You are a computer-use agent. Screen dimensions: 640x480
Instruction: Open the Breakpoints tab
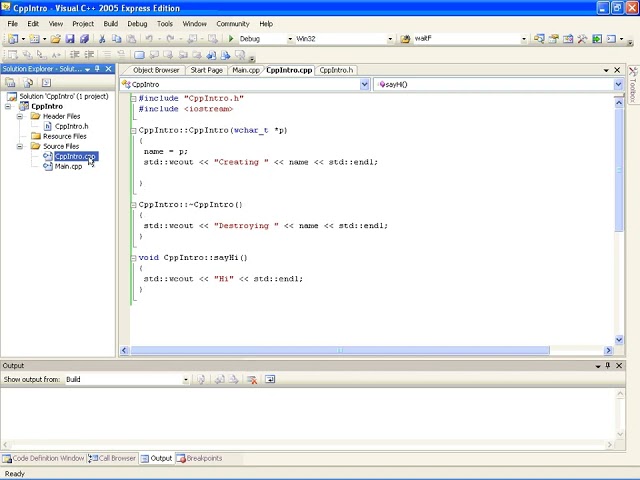(x=200, y=458)
